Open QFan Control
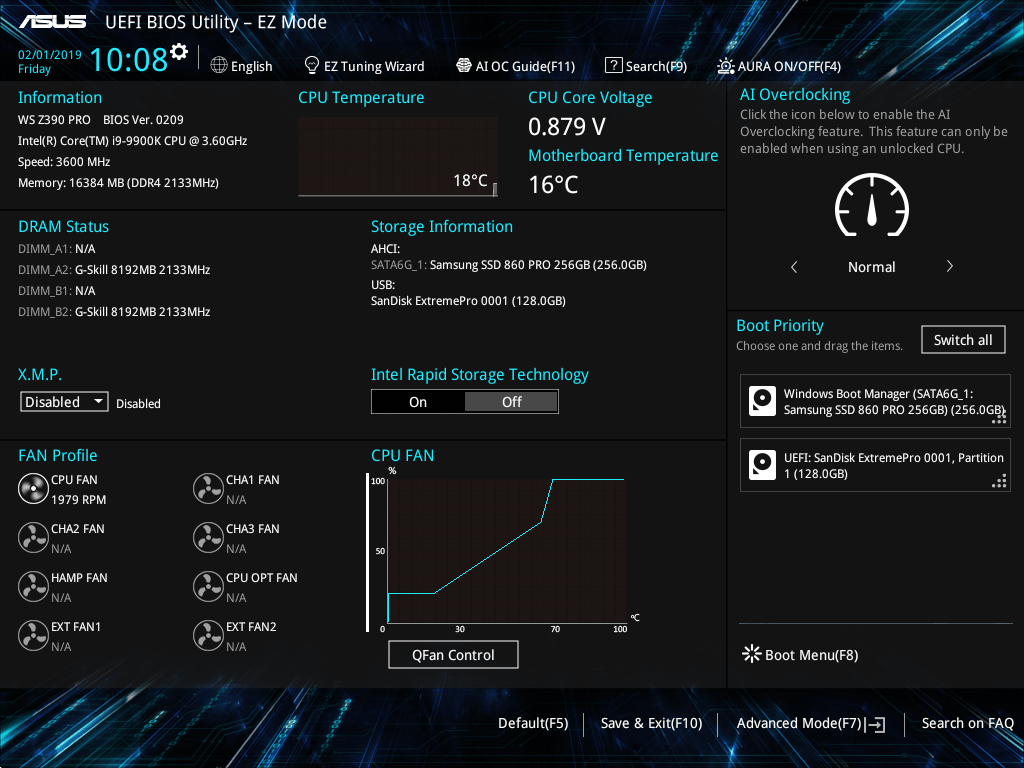 tap(453, 654)
